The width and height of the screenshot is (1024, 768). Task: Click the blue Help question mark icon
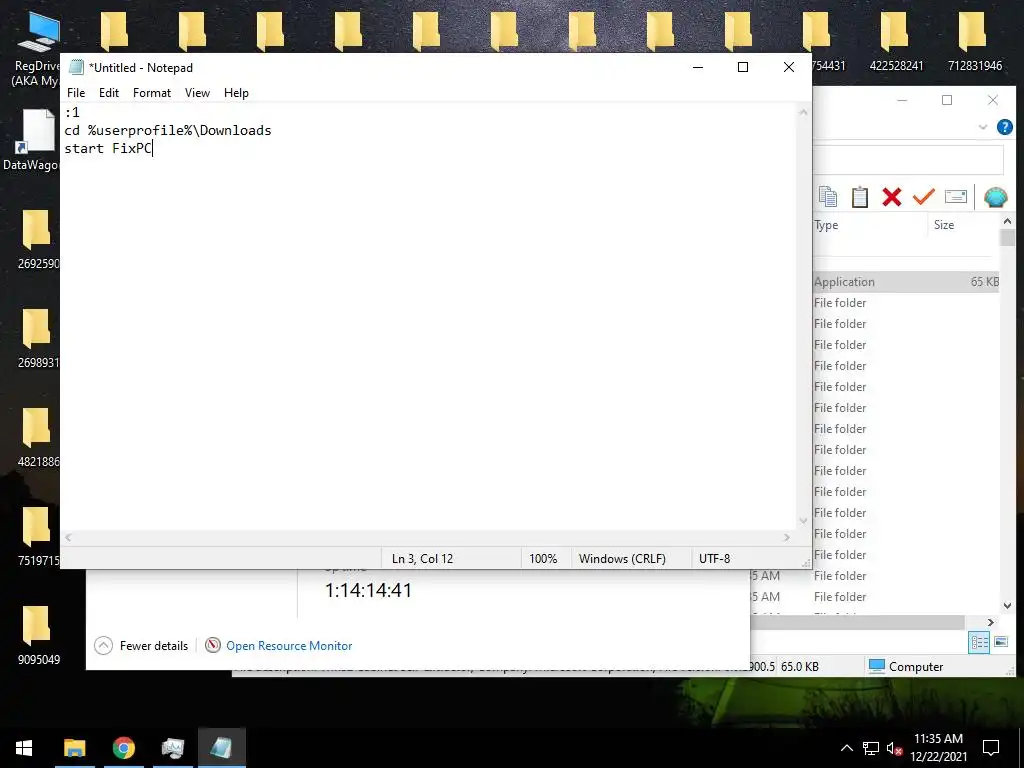[x=1004, y=127]
